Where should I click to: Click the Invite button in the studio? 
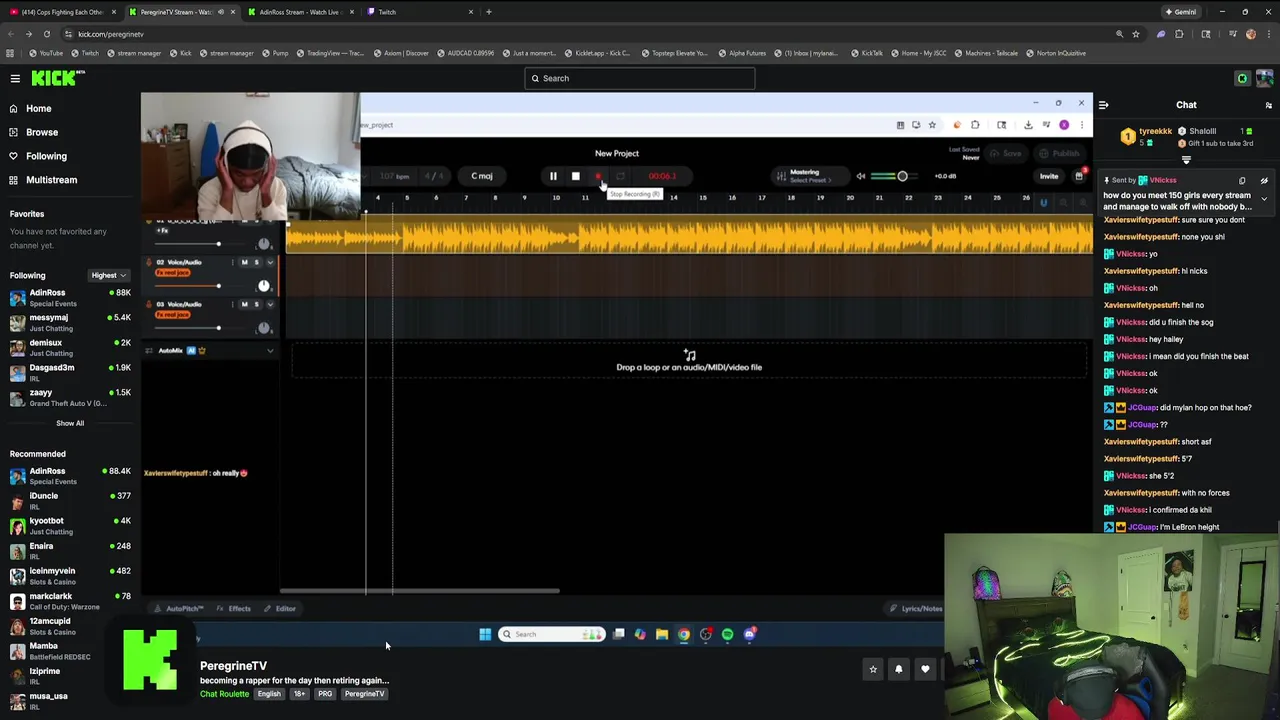click(x=1048, y=176)
